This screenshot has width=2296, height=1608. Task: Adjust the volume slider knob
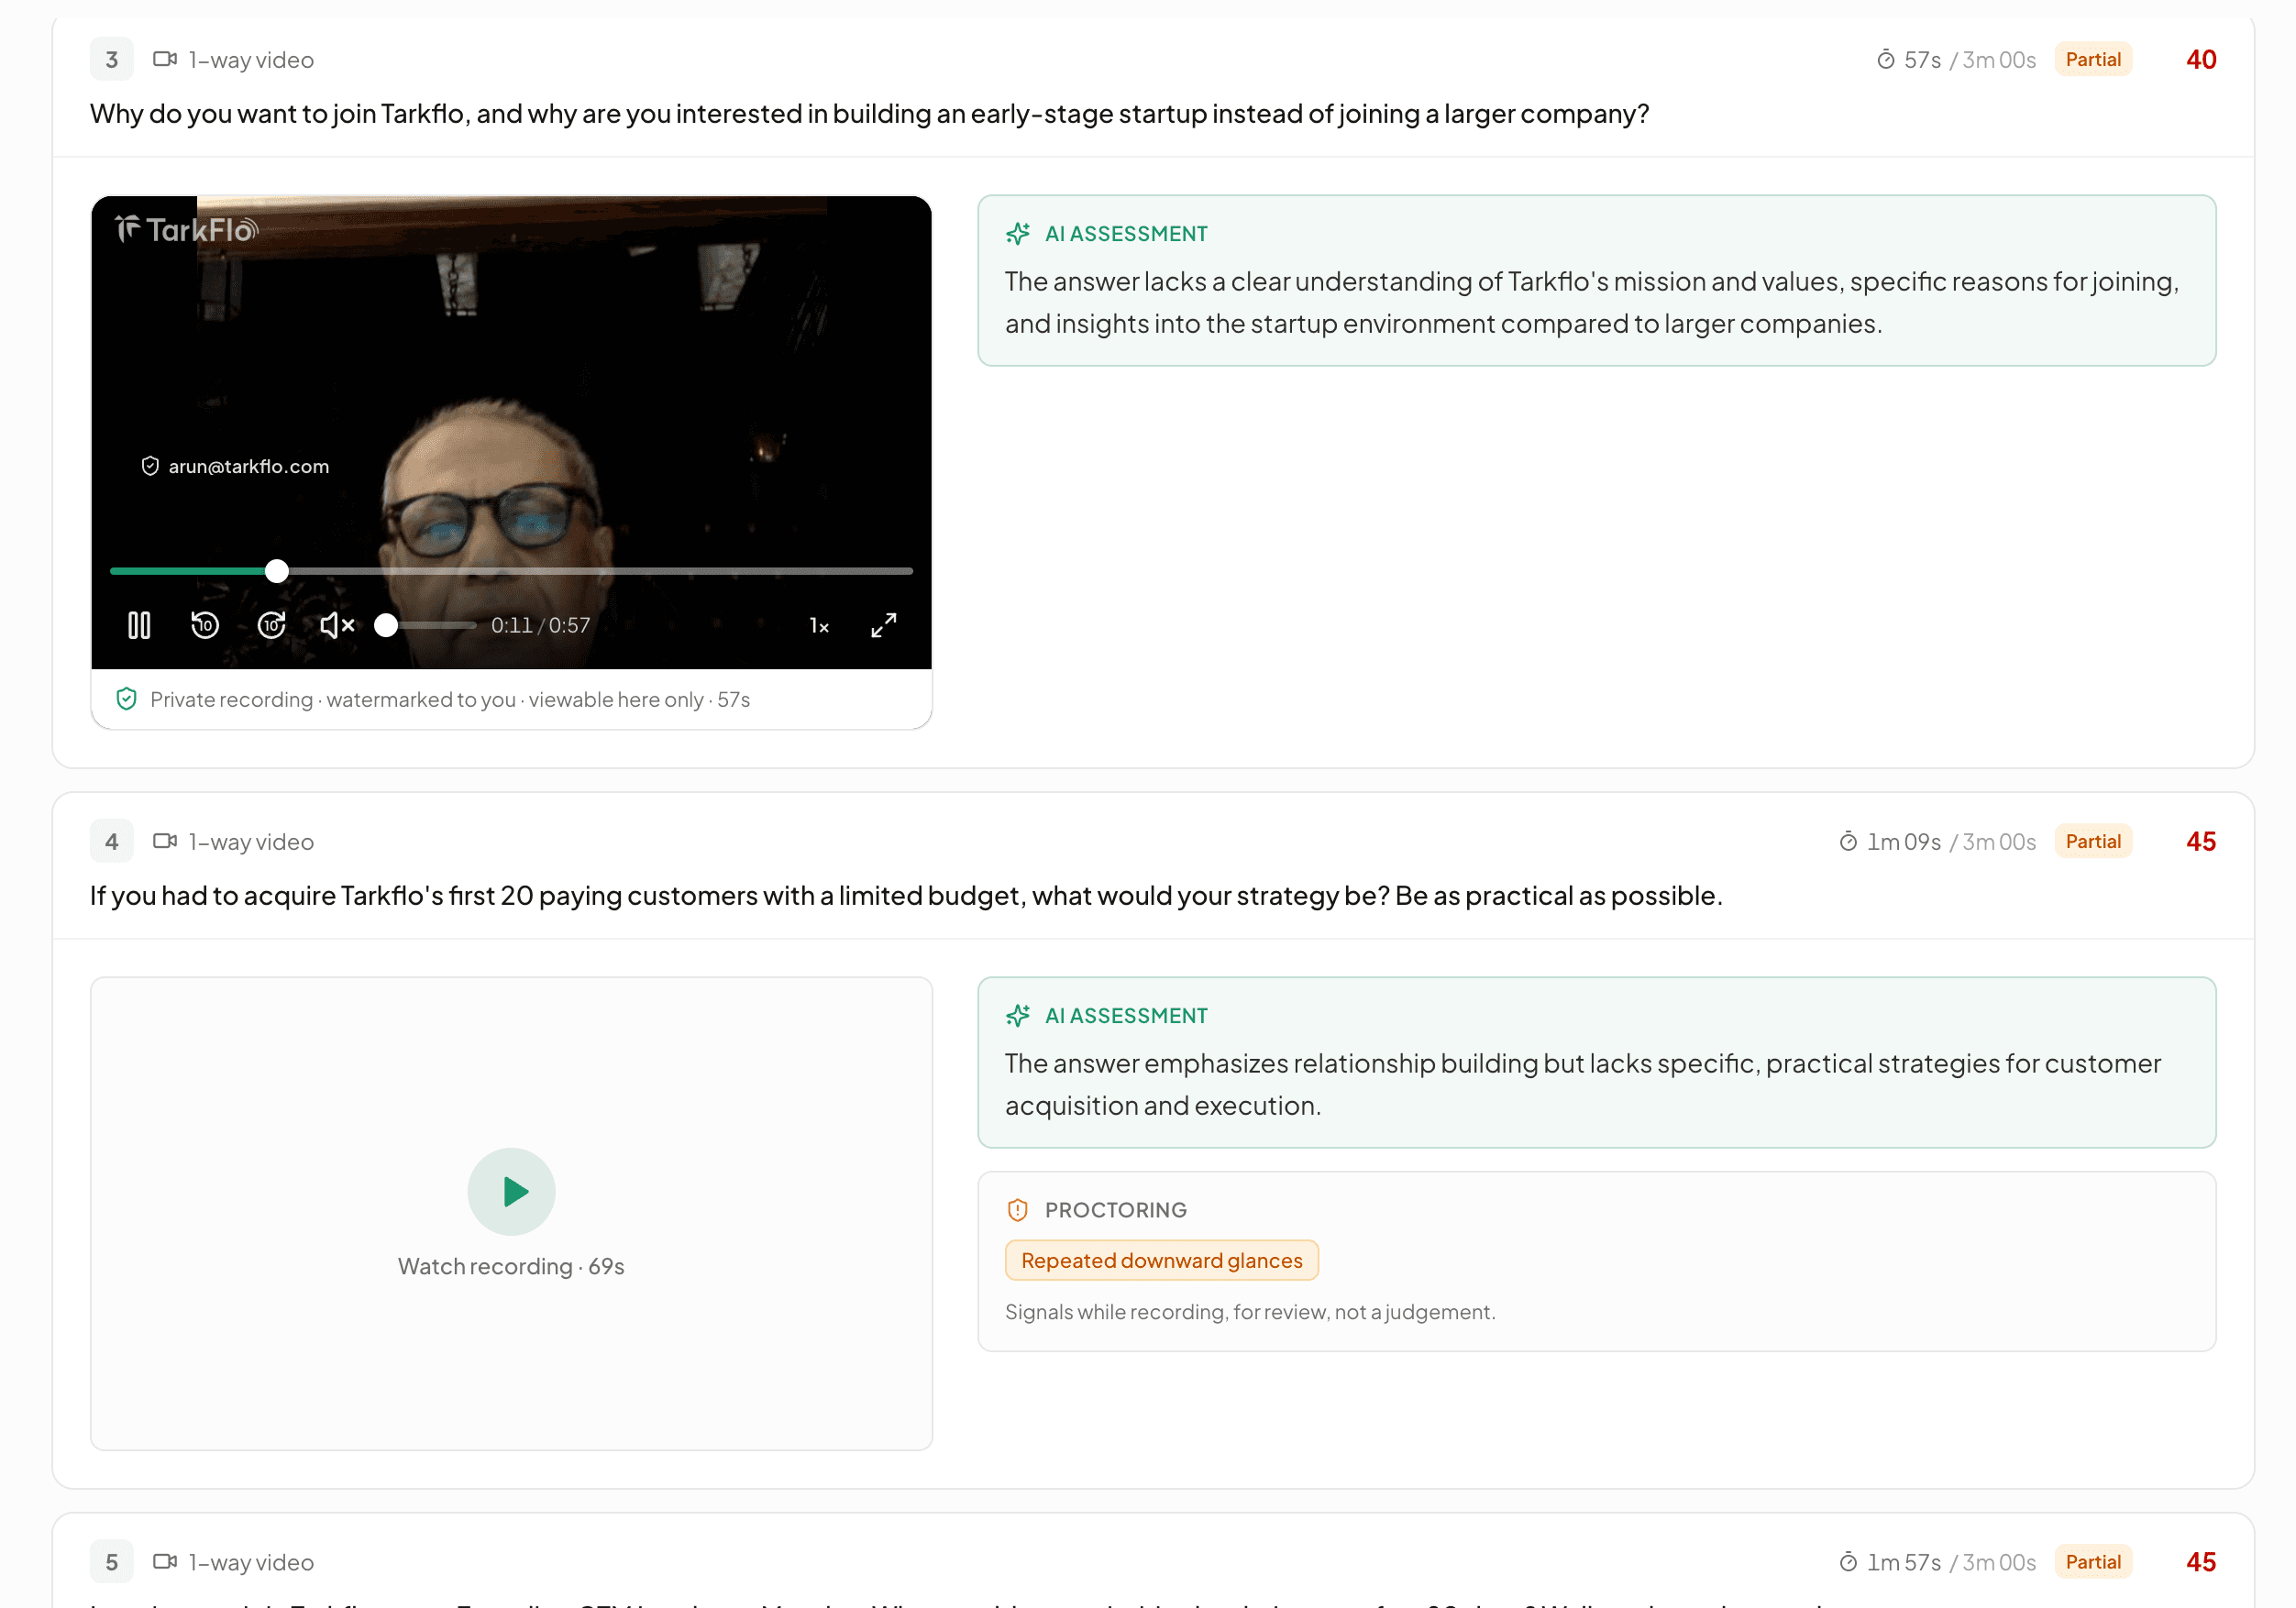(386, 625)
